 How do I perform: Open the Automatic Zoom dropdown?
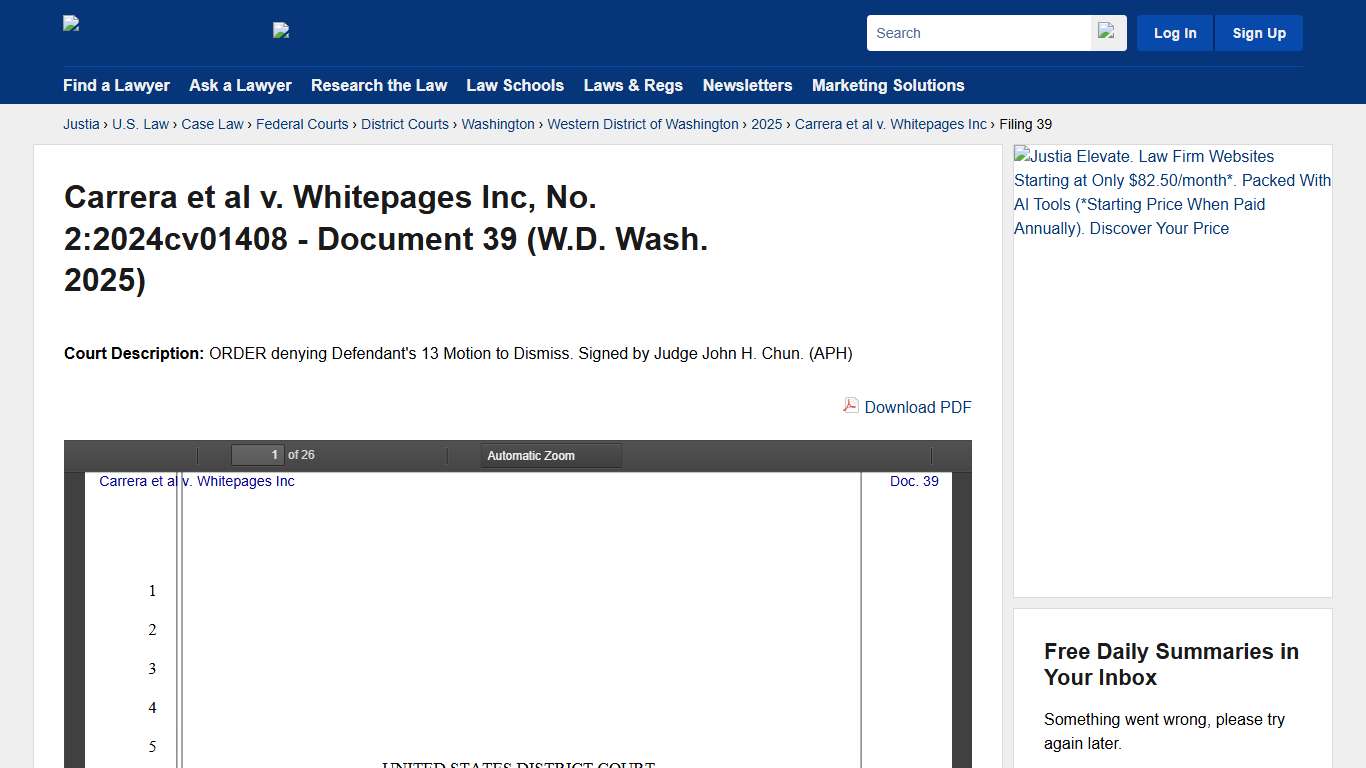tap(549, 455)
